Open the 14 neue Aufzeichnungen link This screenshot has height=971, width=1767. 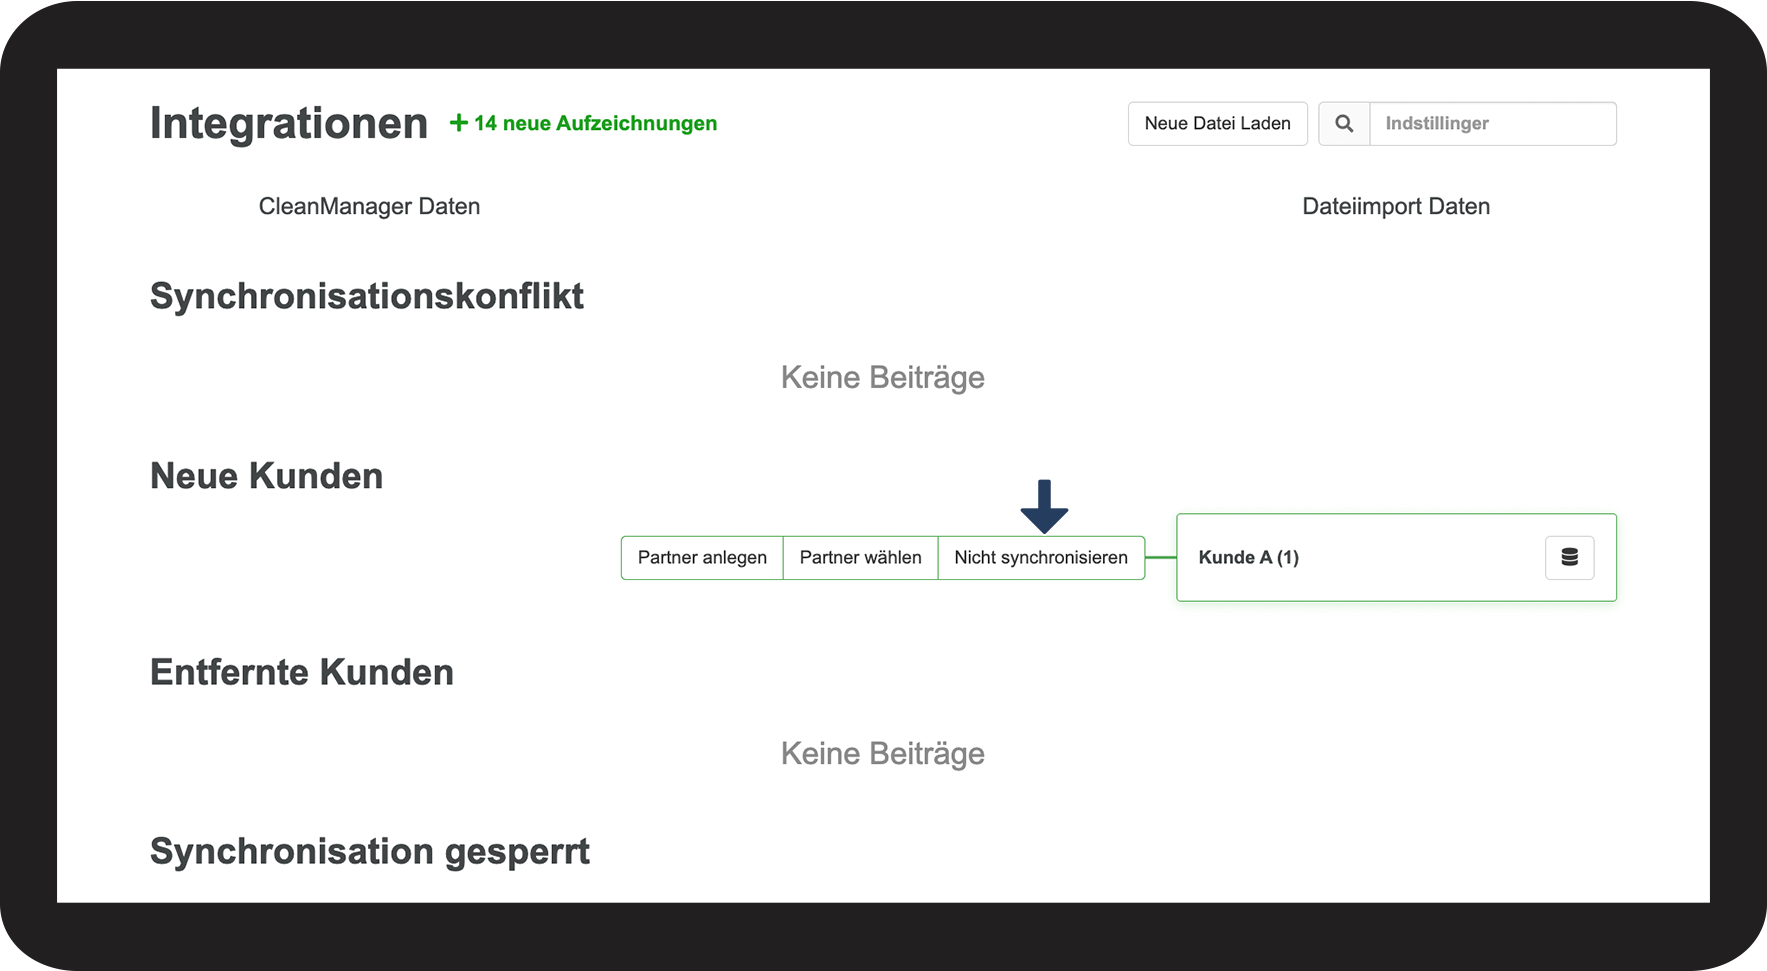click(595, 124)
